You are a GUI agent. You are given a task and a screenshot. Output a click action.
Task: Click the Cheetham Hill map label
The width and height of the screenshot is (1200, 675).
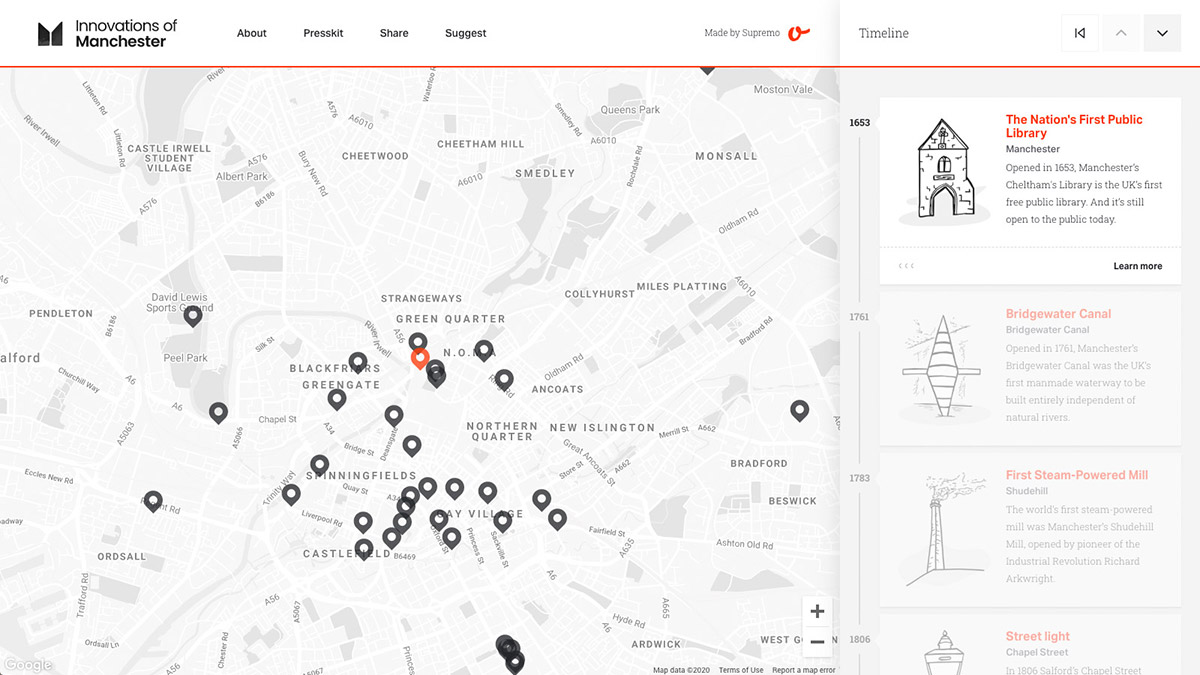click(x=481, y=144)
